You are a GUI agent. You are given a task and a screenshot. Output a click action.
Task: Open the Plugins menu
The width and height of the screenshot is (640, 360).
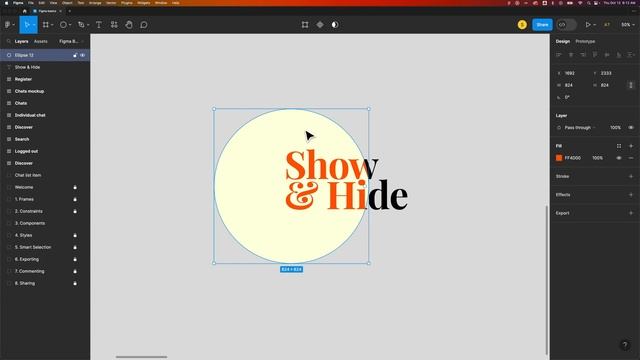(x=127, y=3)
